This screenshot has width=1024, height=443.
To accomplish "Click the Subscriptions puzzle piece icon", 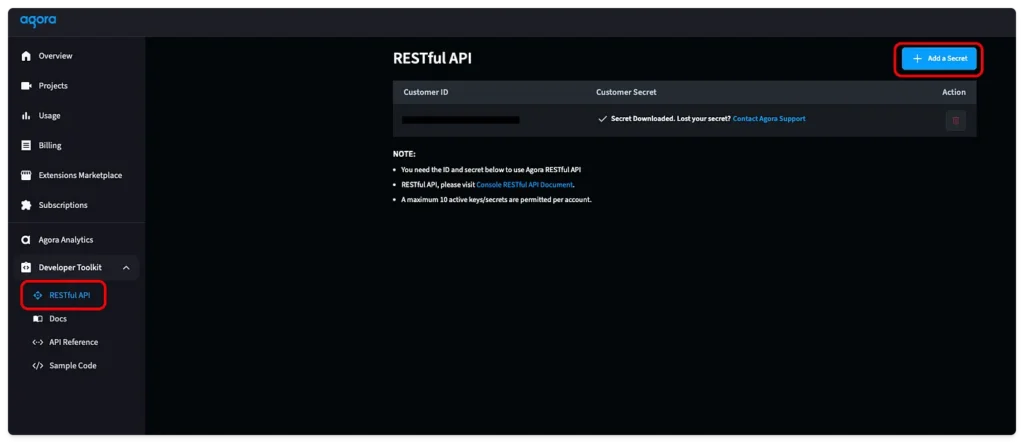I will pyautogui.click(x=26, y=205).
